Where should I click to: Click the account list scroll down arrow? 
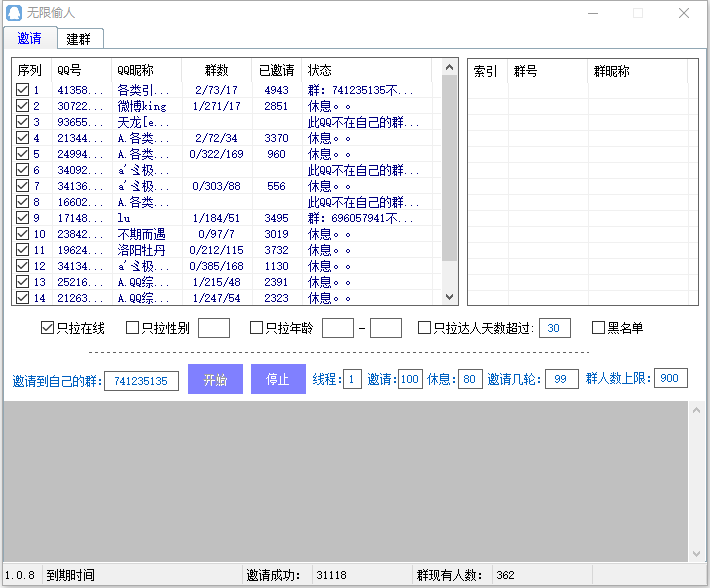pyautogui.click(x=449, y=297)
